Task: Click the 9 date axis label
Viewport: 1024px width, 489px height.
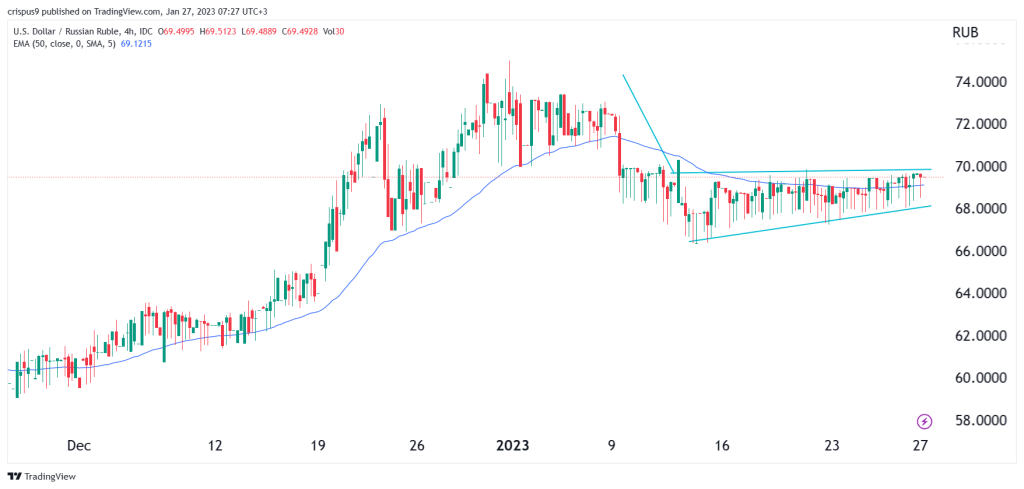Action: [x=612, y=447]
